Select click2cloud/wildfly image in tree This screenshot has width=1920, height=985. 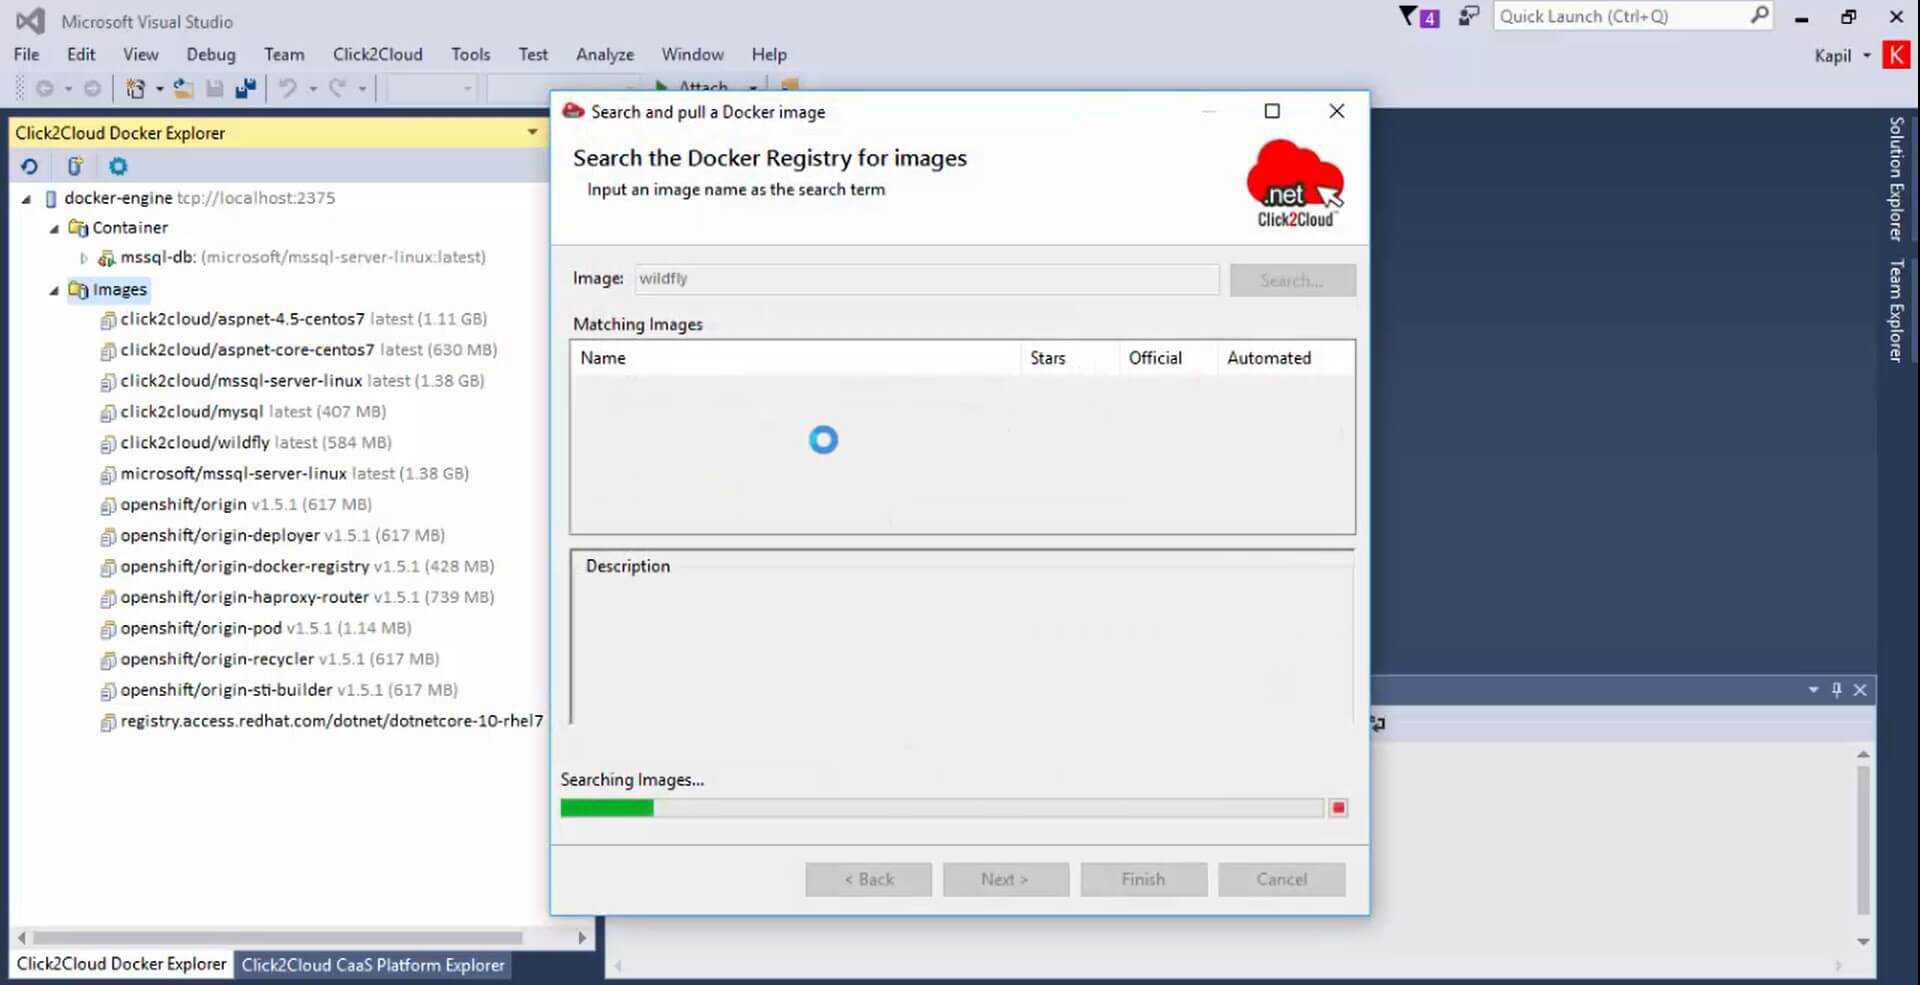pos(245,442)
